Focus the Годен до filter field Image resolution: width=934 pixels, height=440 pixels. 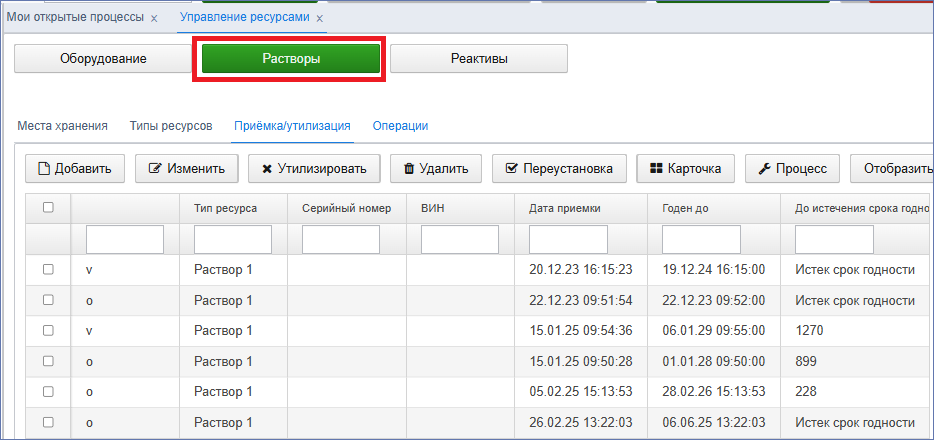[701, 239]
